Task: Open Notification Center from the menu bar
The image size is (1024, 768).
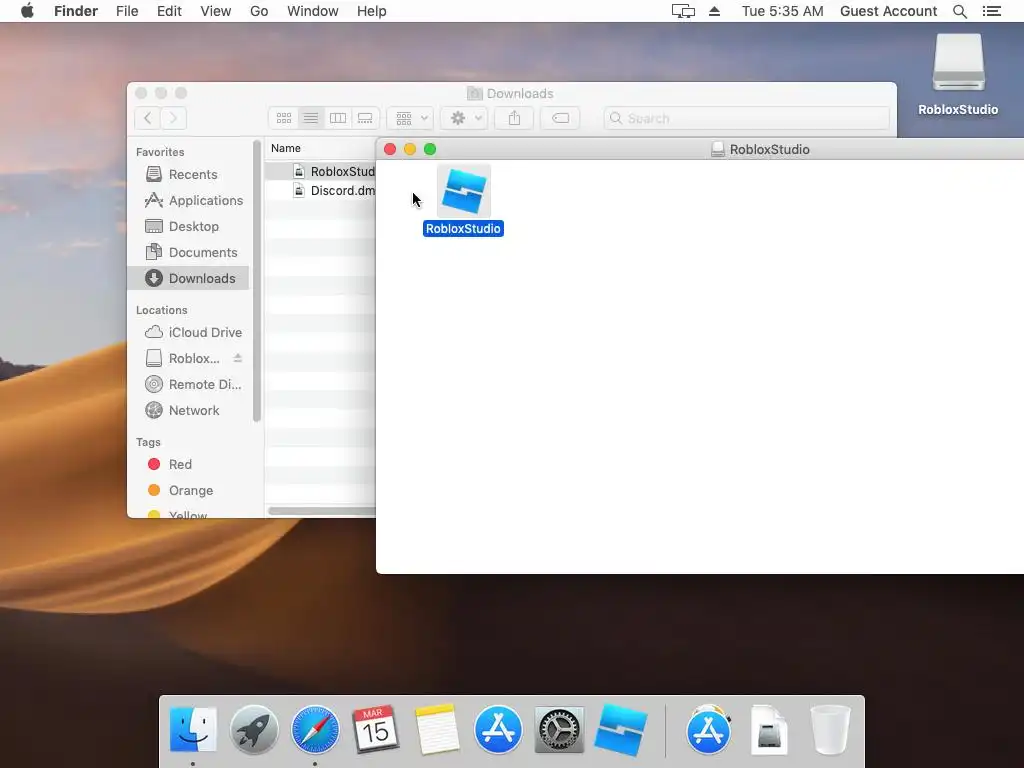Action: 991,11
